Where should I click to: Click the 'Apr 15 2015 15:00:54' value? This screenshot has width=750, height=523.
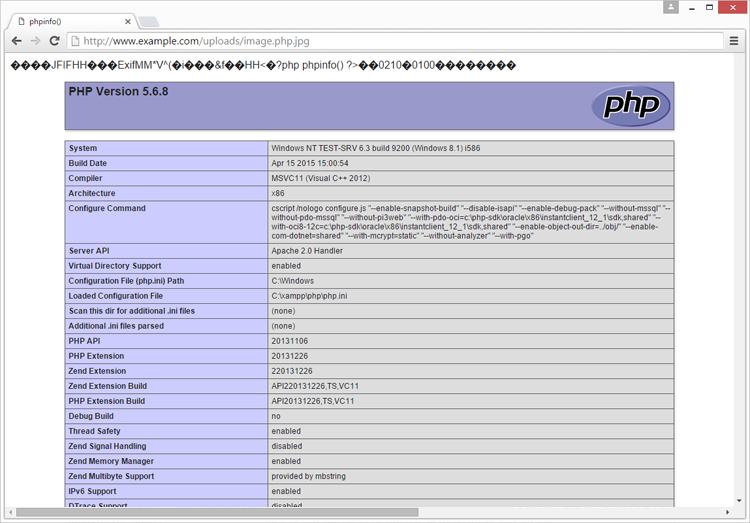(310, 163)
